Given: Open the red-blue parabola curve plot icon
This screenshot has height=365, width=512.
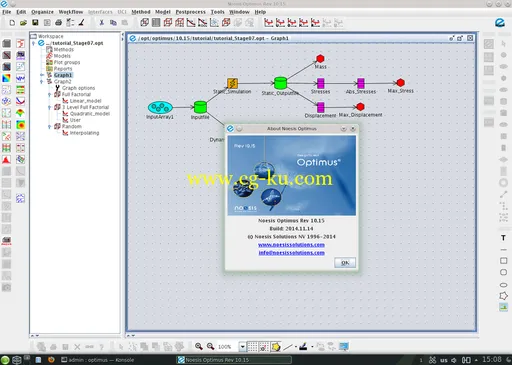Looking at the screenshot, I should coord(20,101).
